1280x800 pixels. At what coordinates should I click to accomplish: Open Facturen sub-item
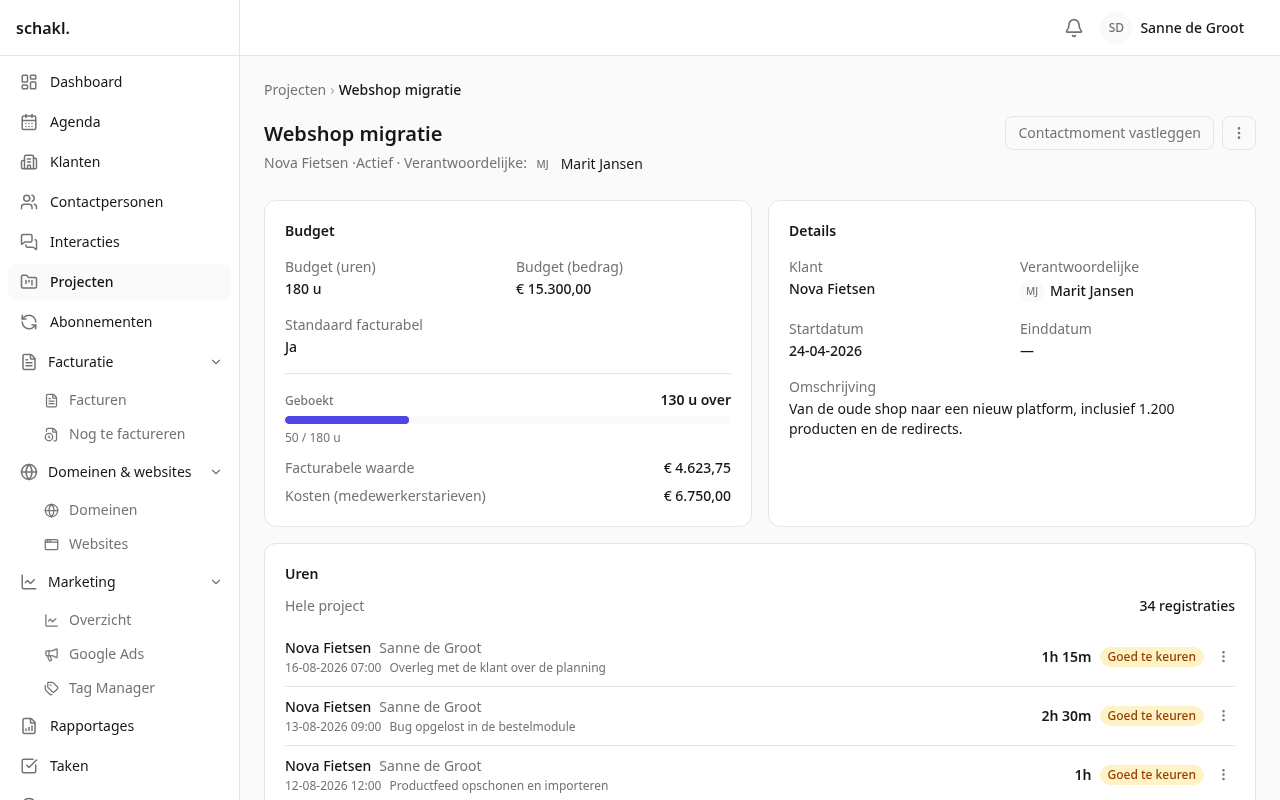point(131,400)
